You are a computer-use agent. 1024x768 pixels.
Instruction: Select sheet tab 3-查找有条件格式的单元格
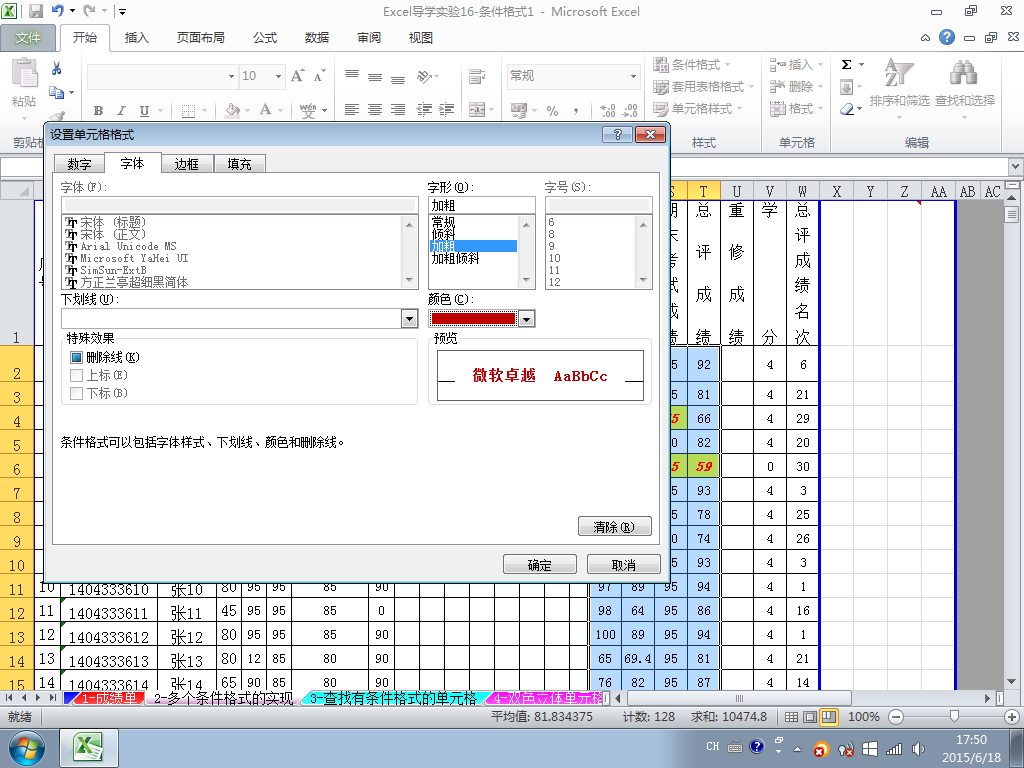(x=392, y=698)
